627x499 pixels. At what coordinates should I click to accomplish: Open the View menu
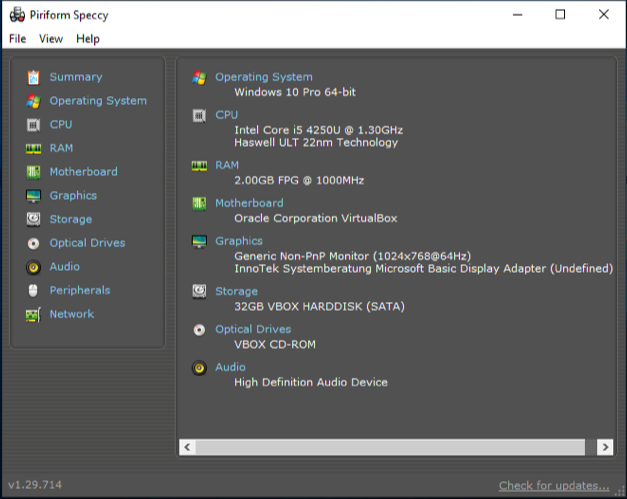[51, 39]
